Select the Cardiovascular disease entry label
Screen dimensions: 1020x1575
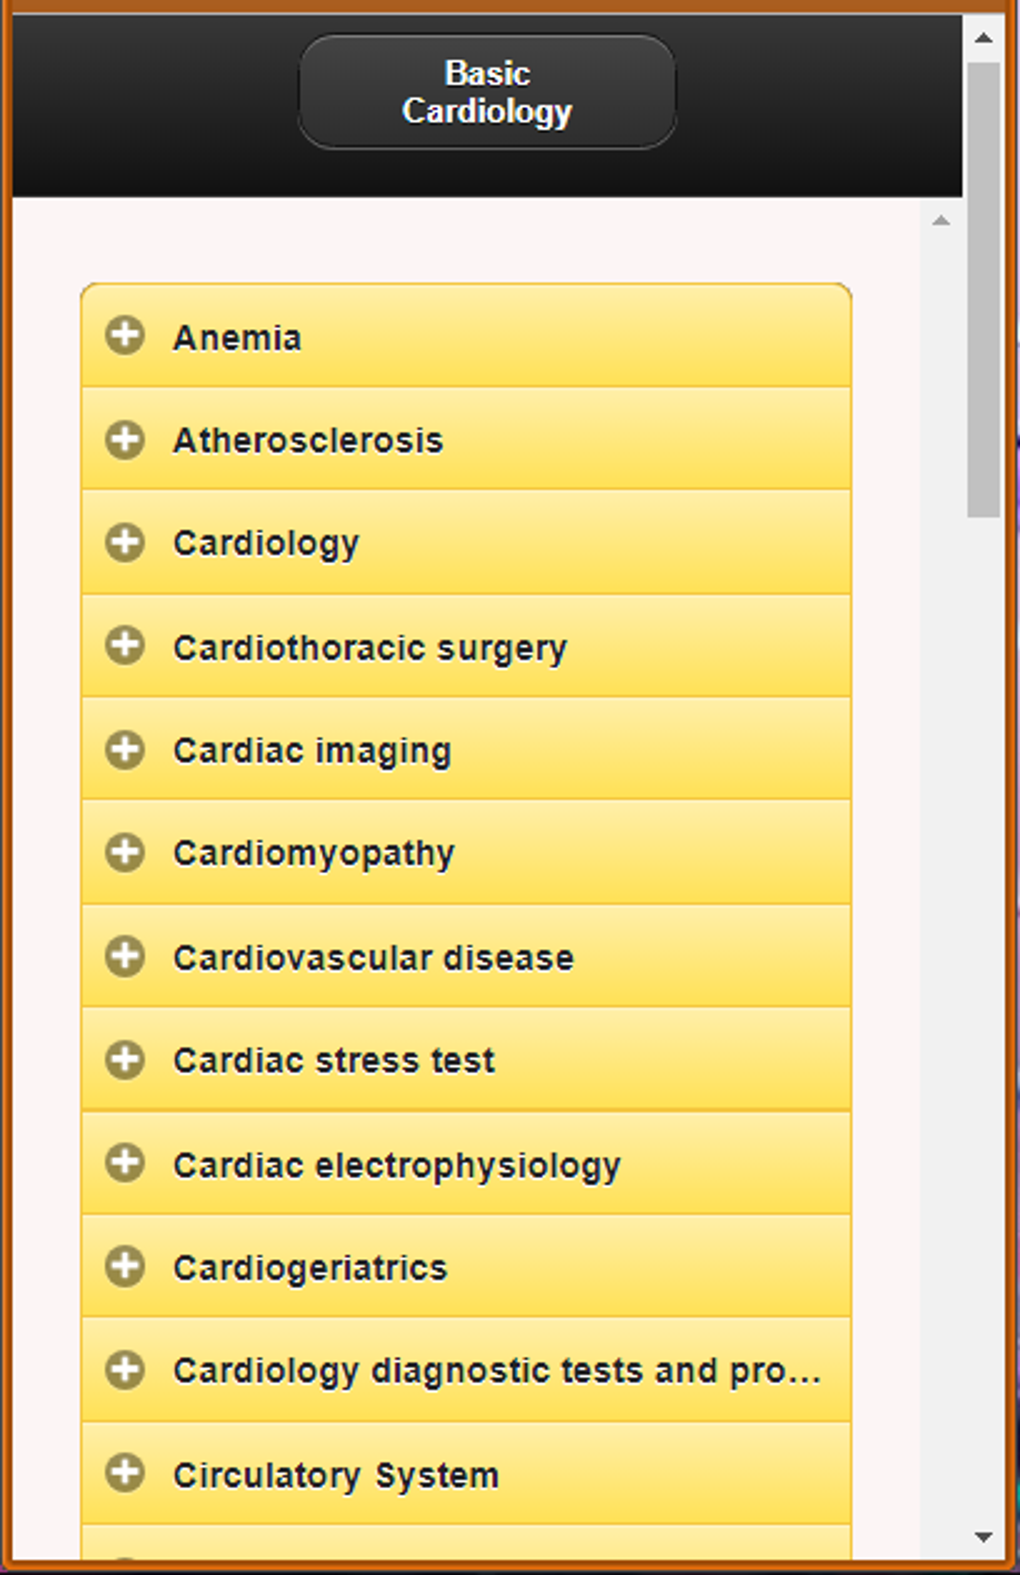tap(373, 958)
